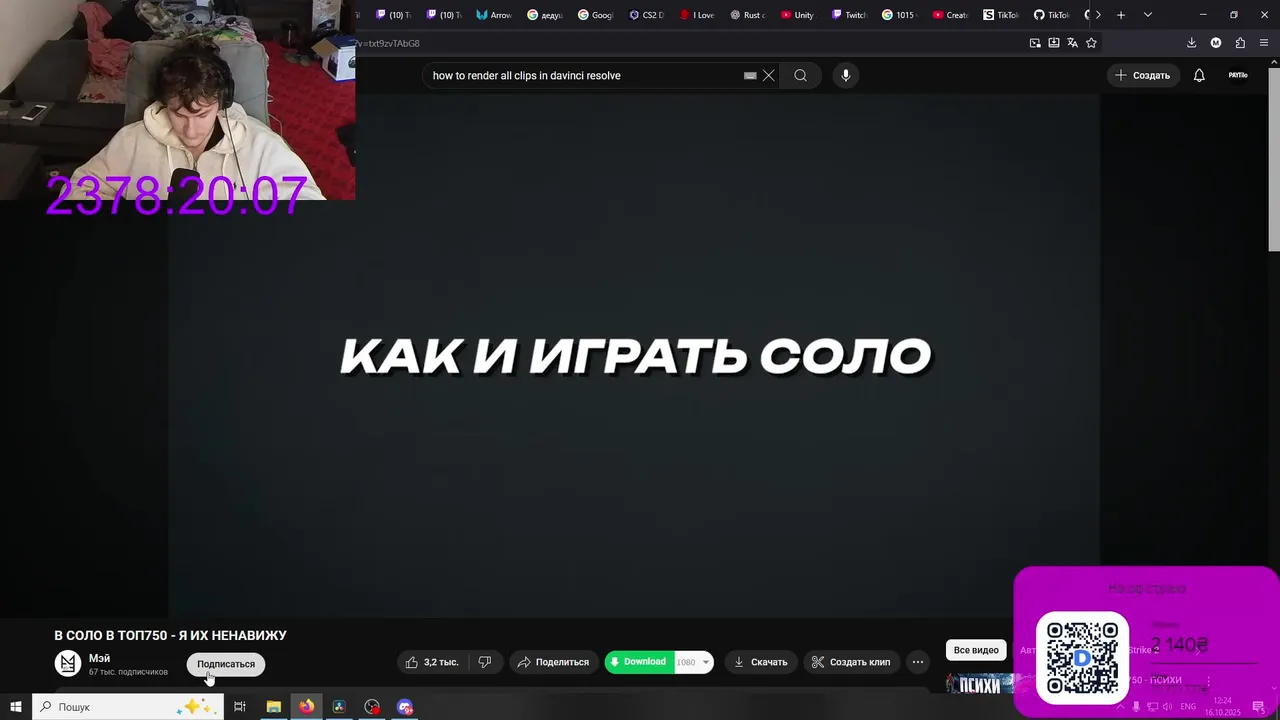Click the green Download button

(638, 662)
